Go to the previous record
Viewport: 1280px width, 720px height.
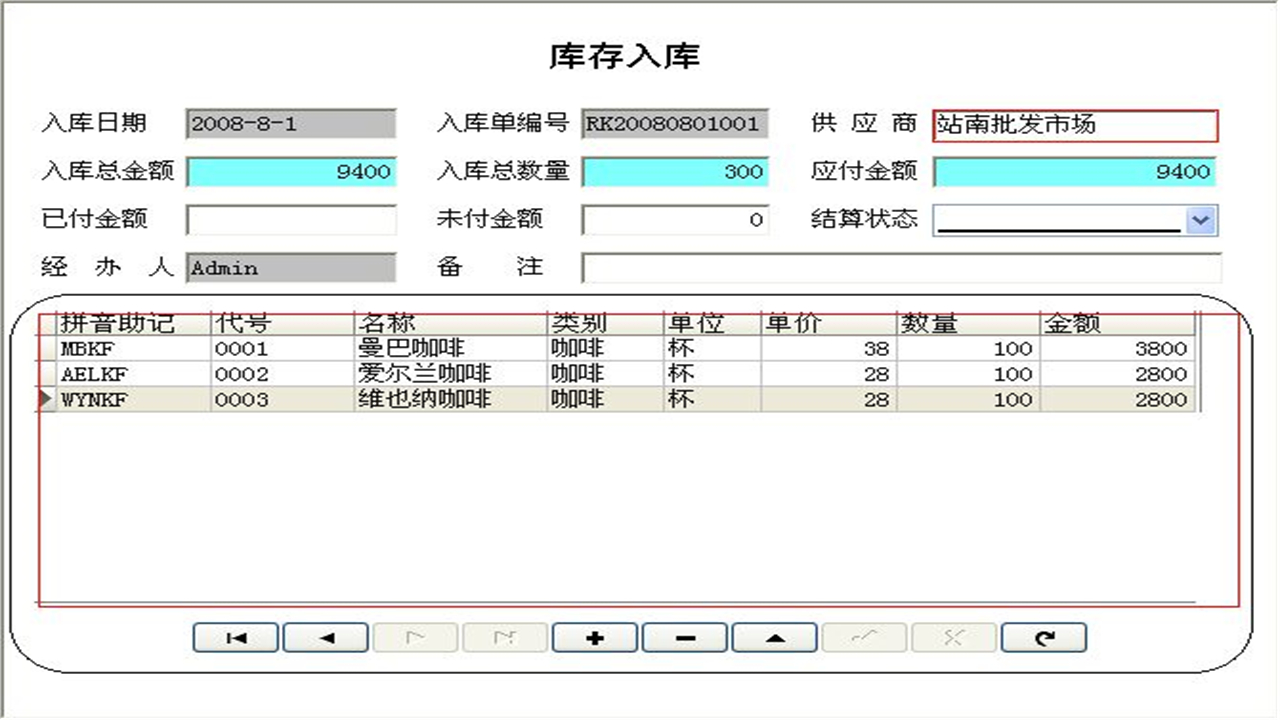(325, 637)
